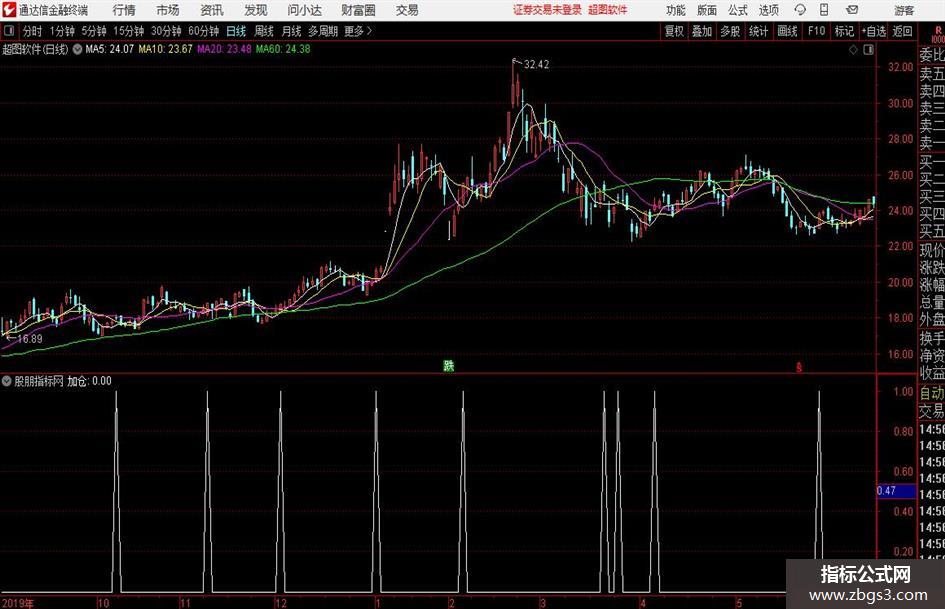Open 多周期 multi-period view

[x=323, y=31]
